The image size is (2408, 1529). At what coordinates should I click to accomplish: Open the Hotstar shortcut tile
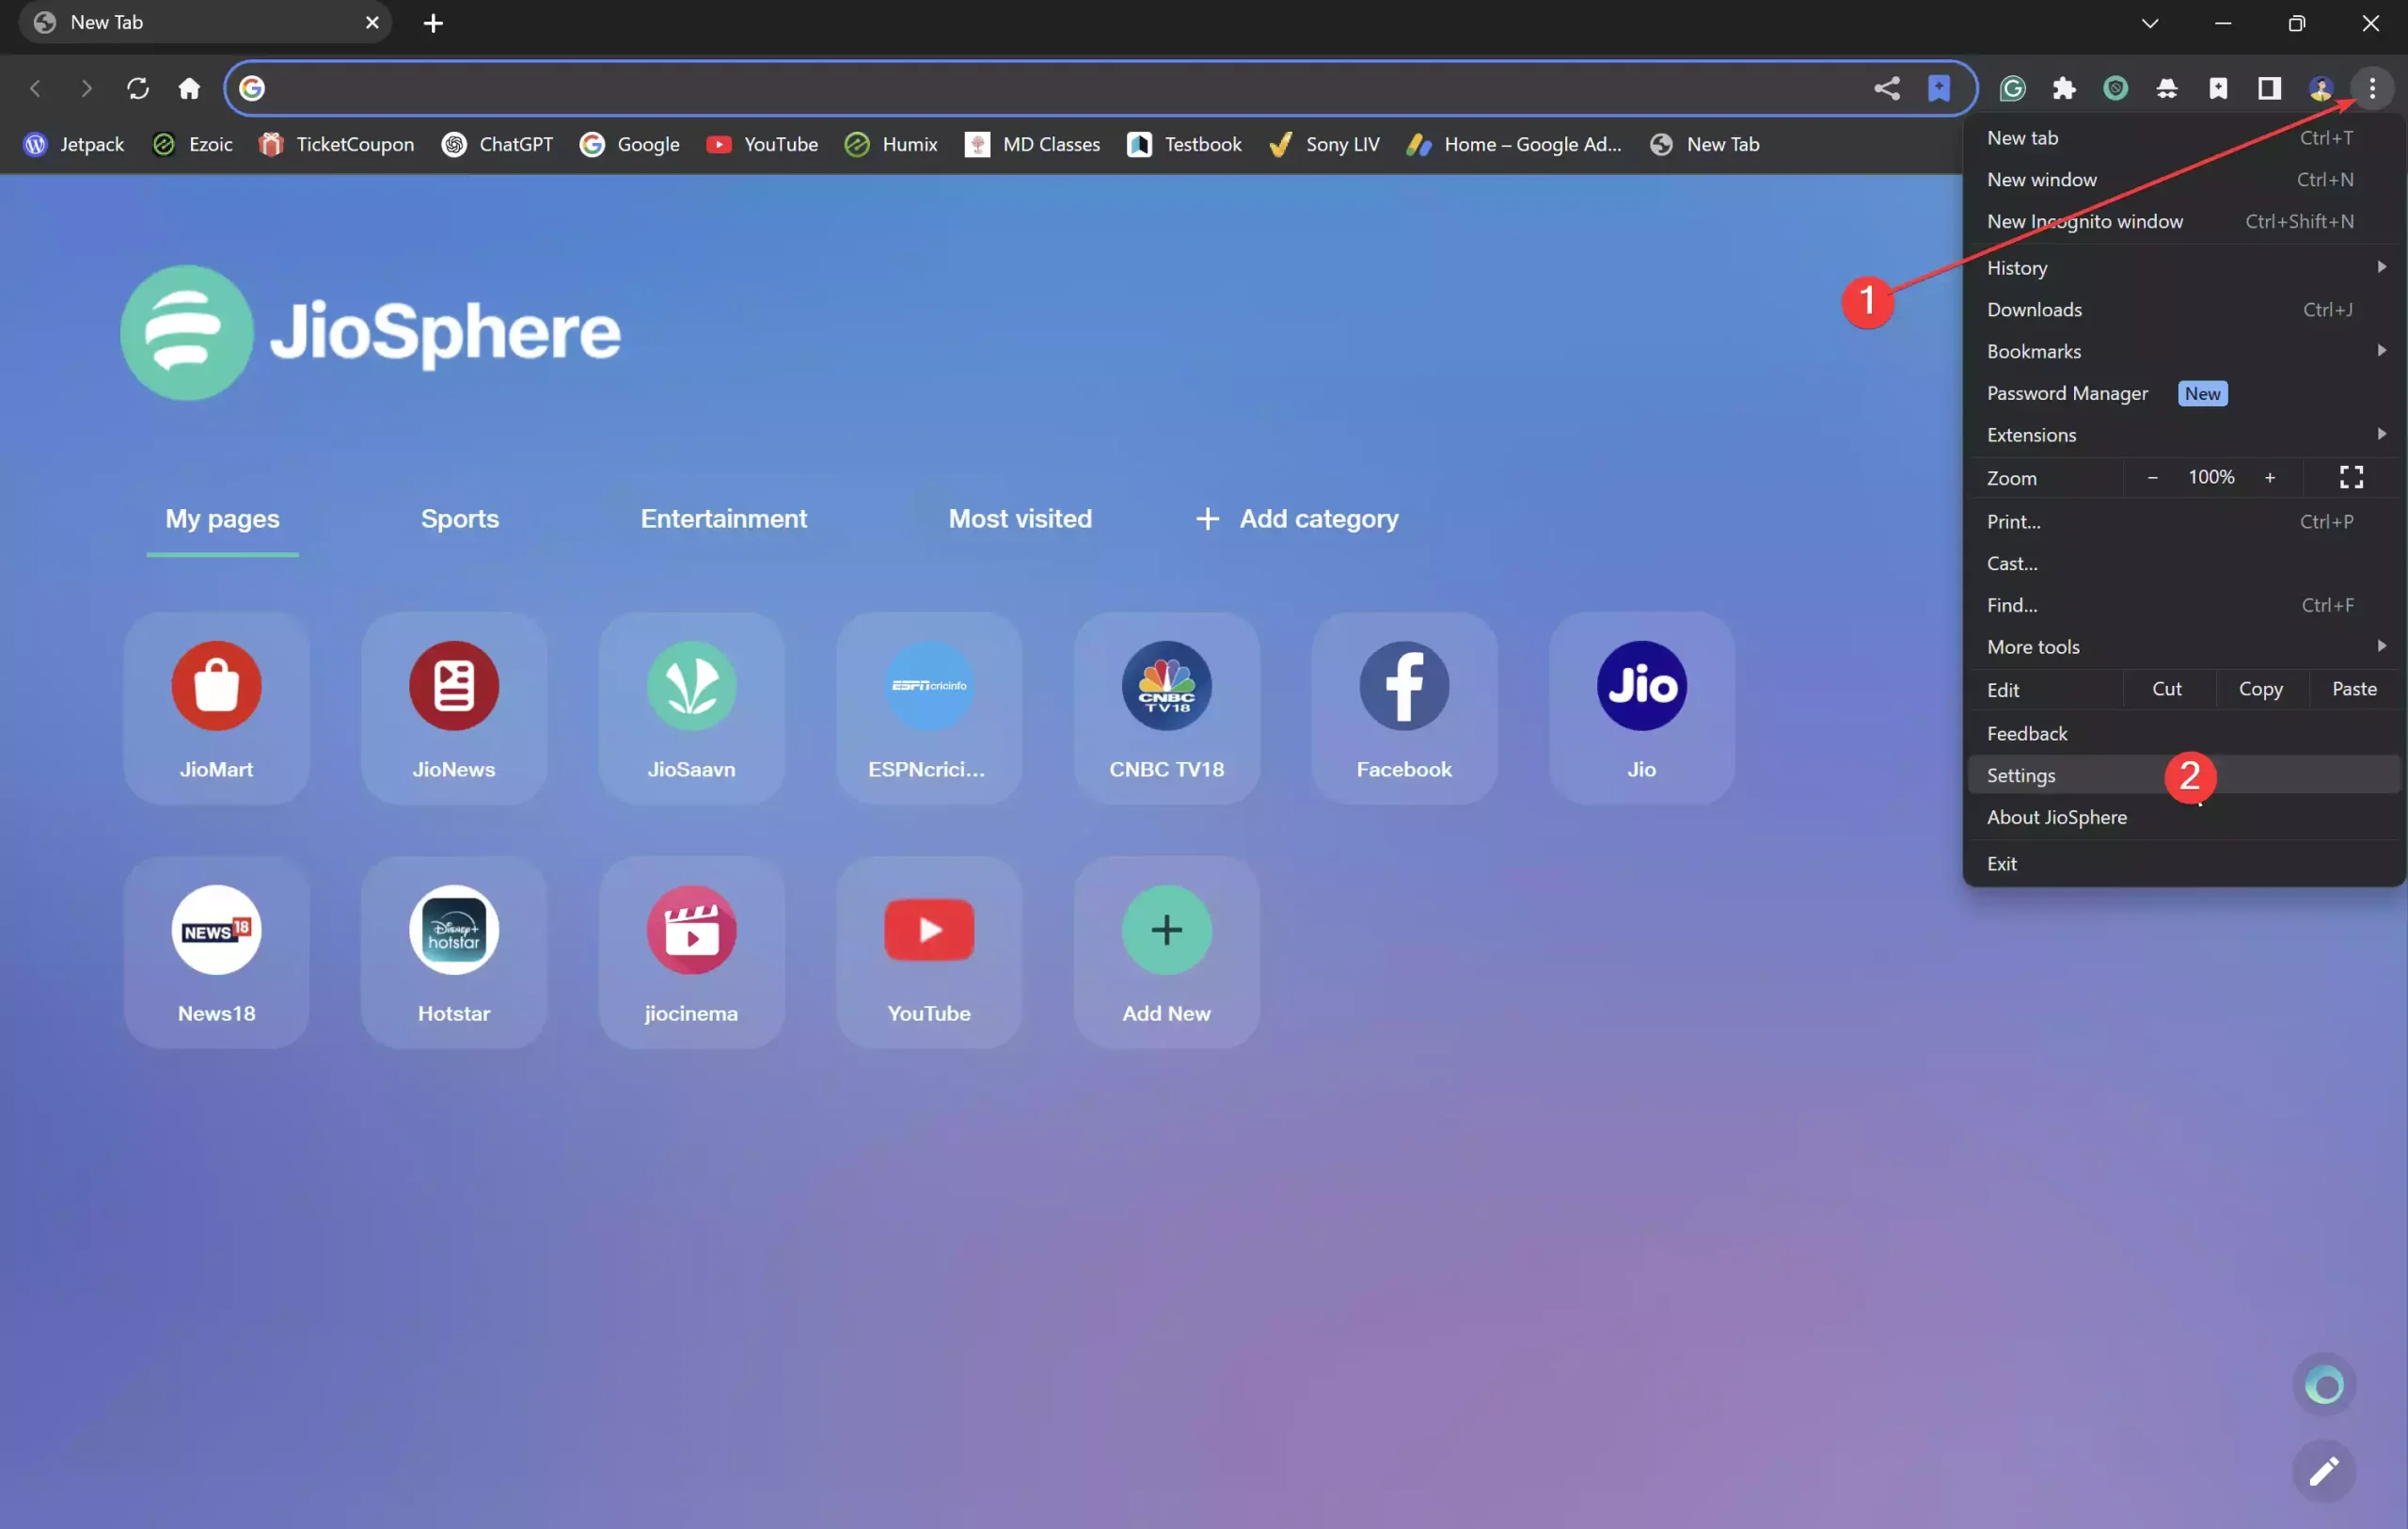(x=453, y=952)
